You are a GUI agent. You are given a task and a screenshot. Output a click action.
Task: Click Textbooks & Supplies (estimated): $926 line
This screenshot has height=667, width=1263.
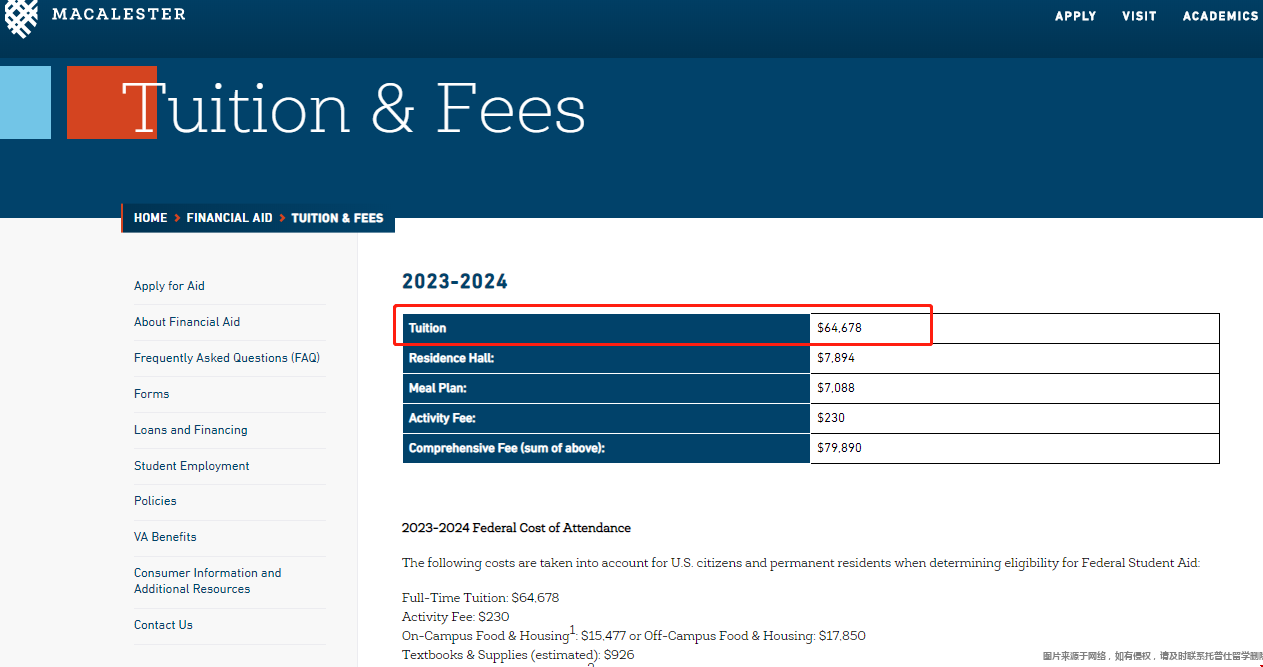(x=518, y=655)
